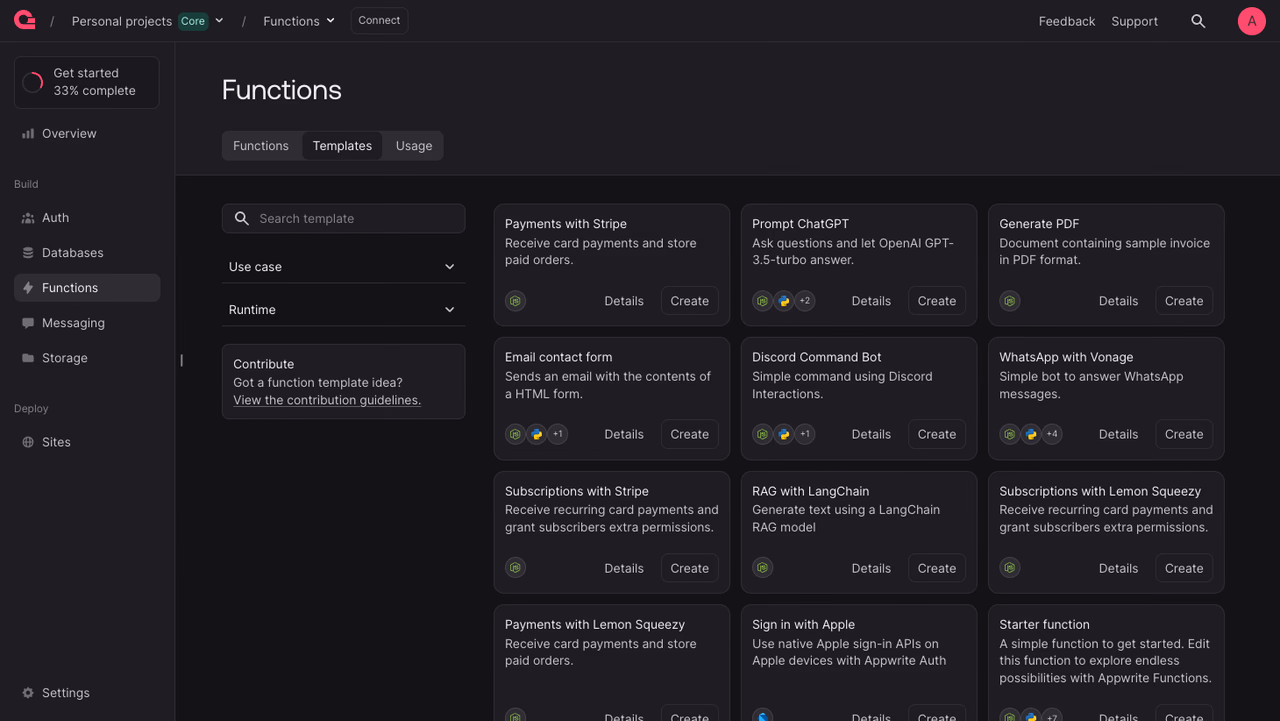
Task: Open the Appwrite logo home link
Action: point(25,20)
